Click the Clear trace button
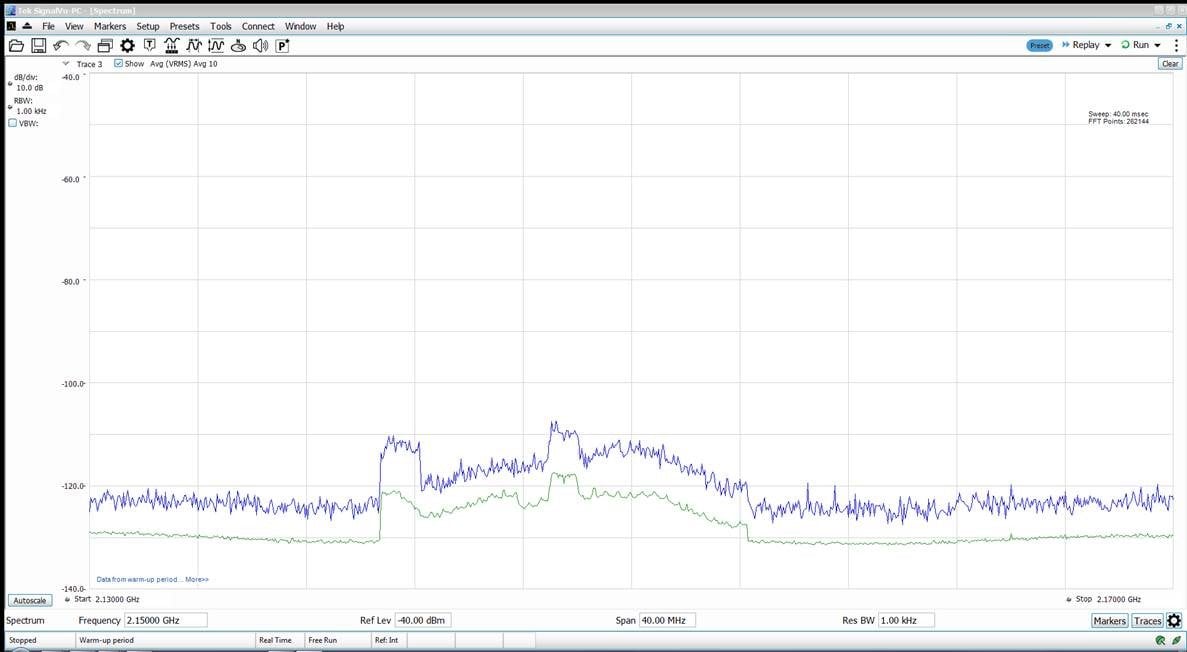Screen dimensions: 1187x652 1169,63
